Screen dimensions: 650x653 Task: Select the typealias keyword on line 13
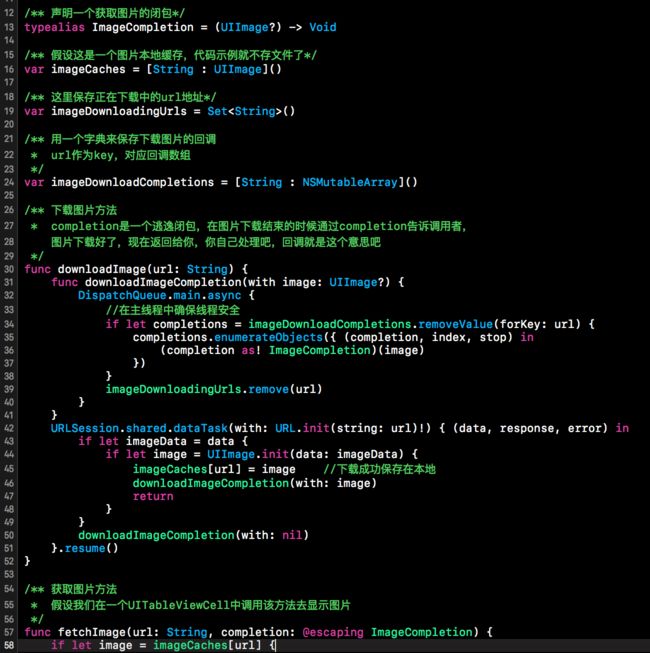click(55, 27)
